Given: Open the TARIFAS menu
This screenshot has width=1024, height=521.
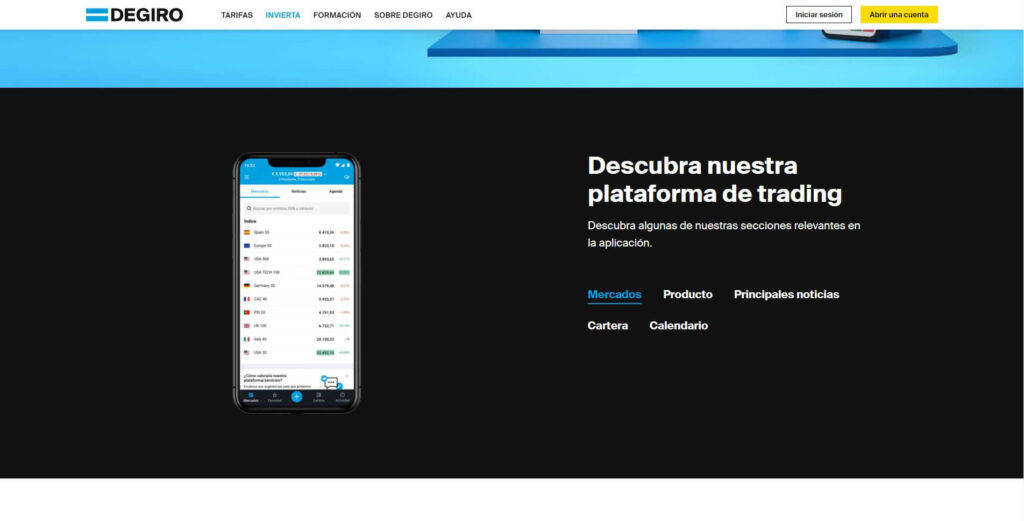Looking at the screenshot, I should point(236,15).
